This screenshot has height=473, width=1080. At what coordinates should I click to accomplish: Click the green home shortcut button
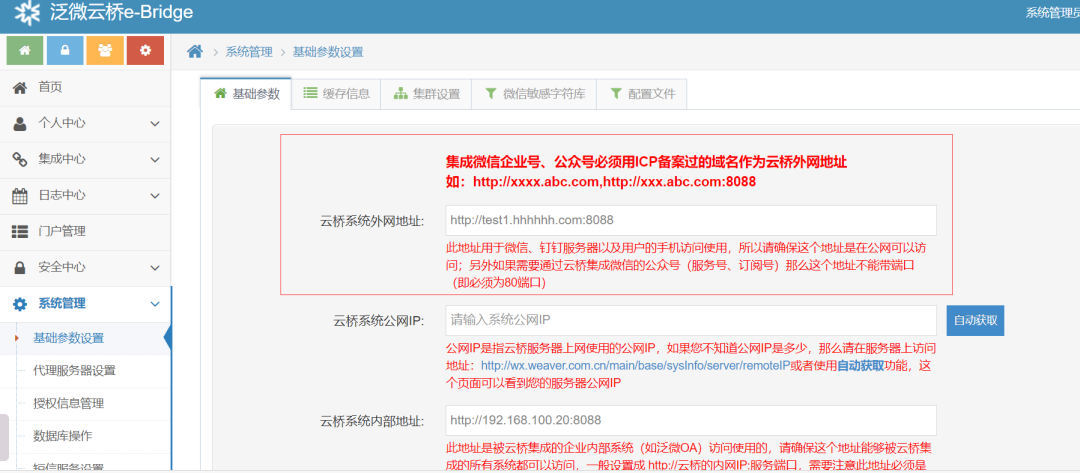point(25,50)
